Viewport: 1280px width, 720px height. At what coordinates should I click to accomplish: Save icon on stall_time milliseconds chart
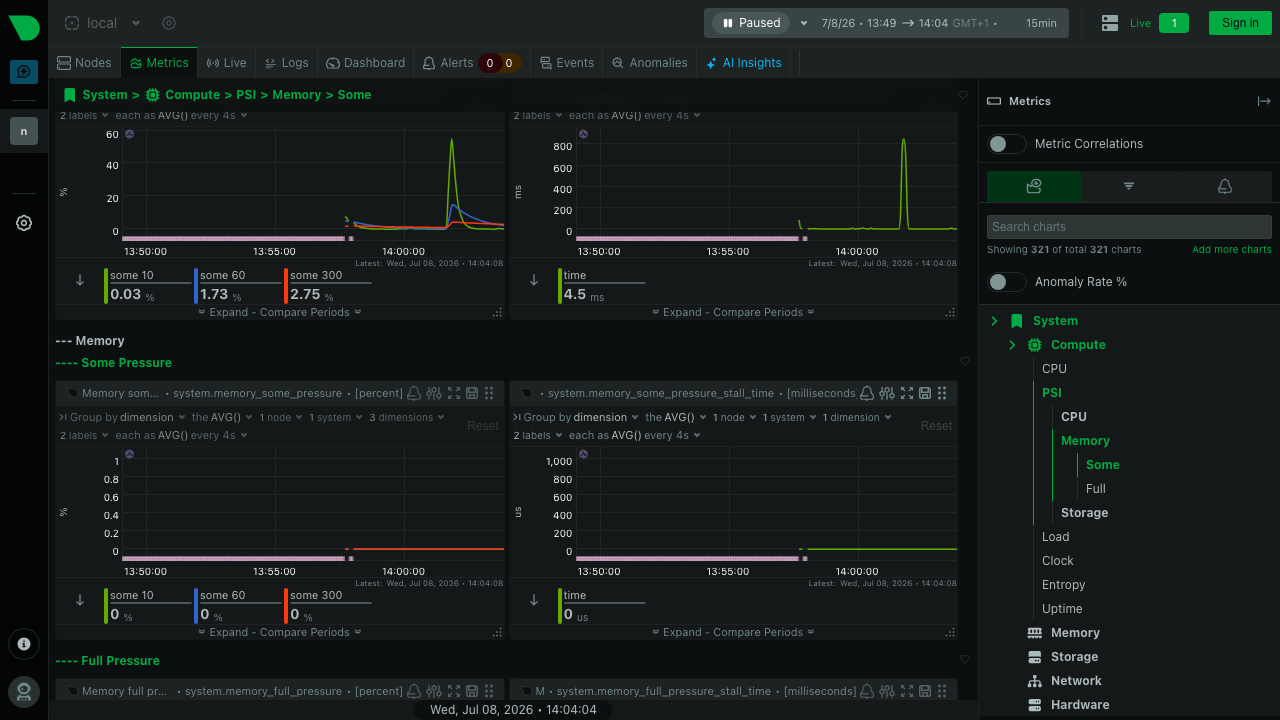(x=925, y=393)
